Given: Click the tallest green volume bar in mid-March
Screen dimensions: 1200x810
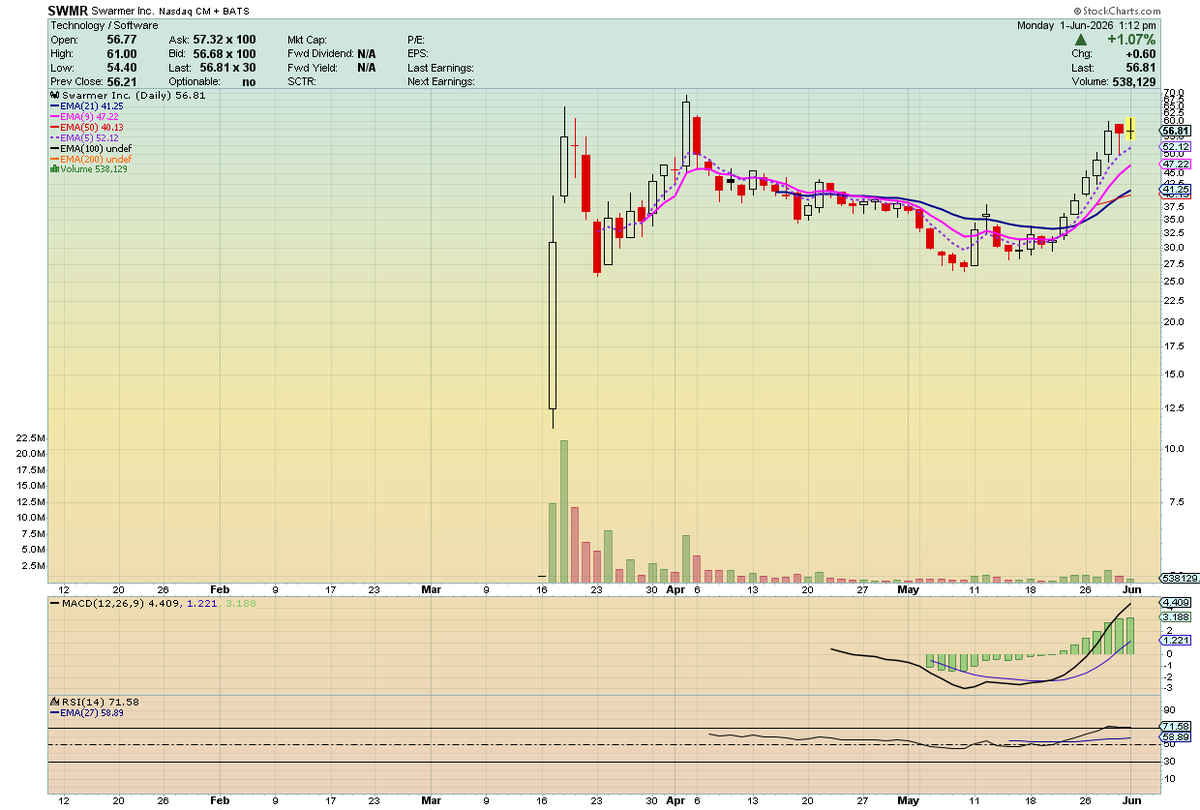Looking at the screenshot, I should click(x=564, y=511).
